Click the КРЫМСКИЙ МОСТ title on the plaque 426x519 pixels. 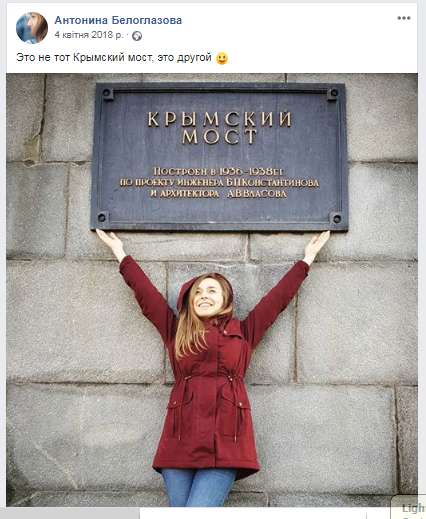click(x=220, y=128)
